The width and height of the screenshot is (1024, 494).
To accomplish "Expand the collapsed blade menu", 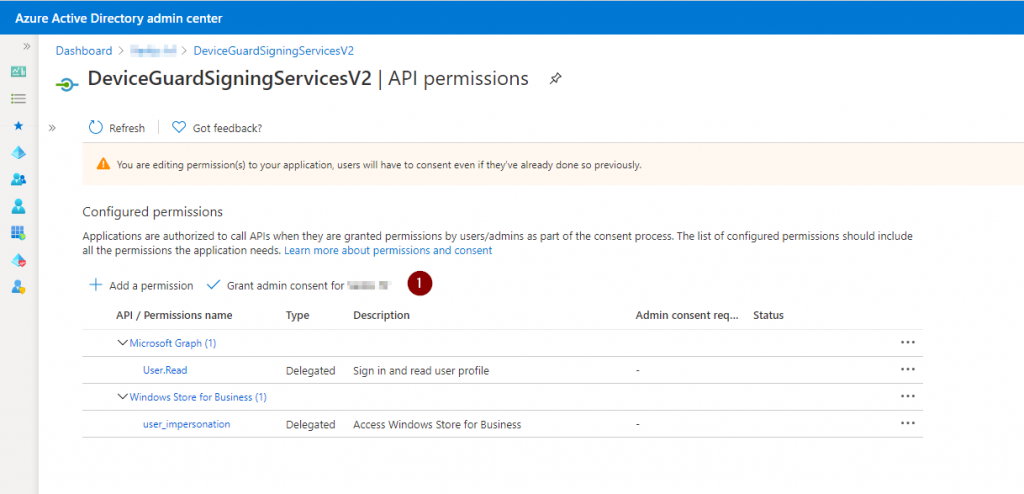I will 52,127.
